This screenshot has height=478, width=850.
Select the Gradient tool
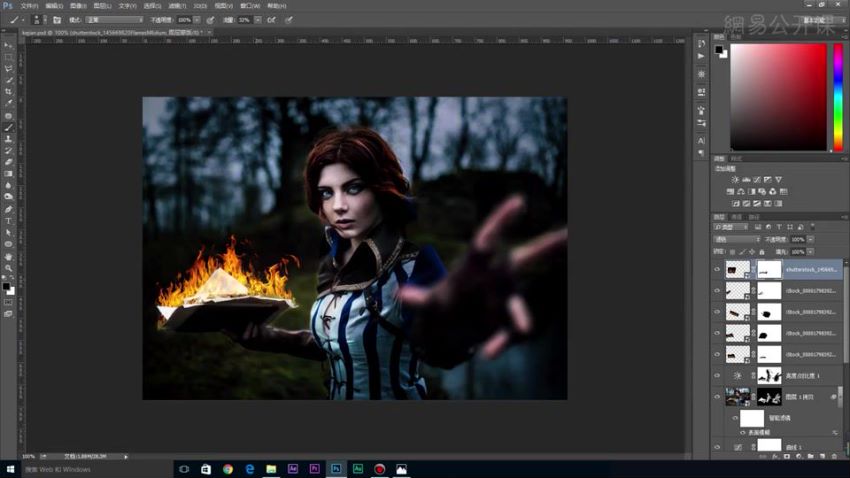(8, 174)
